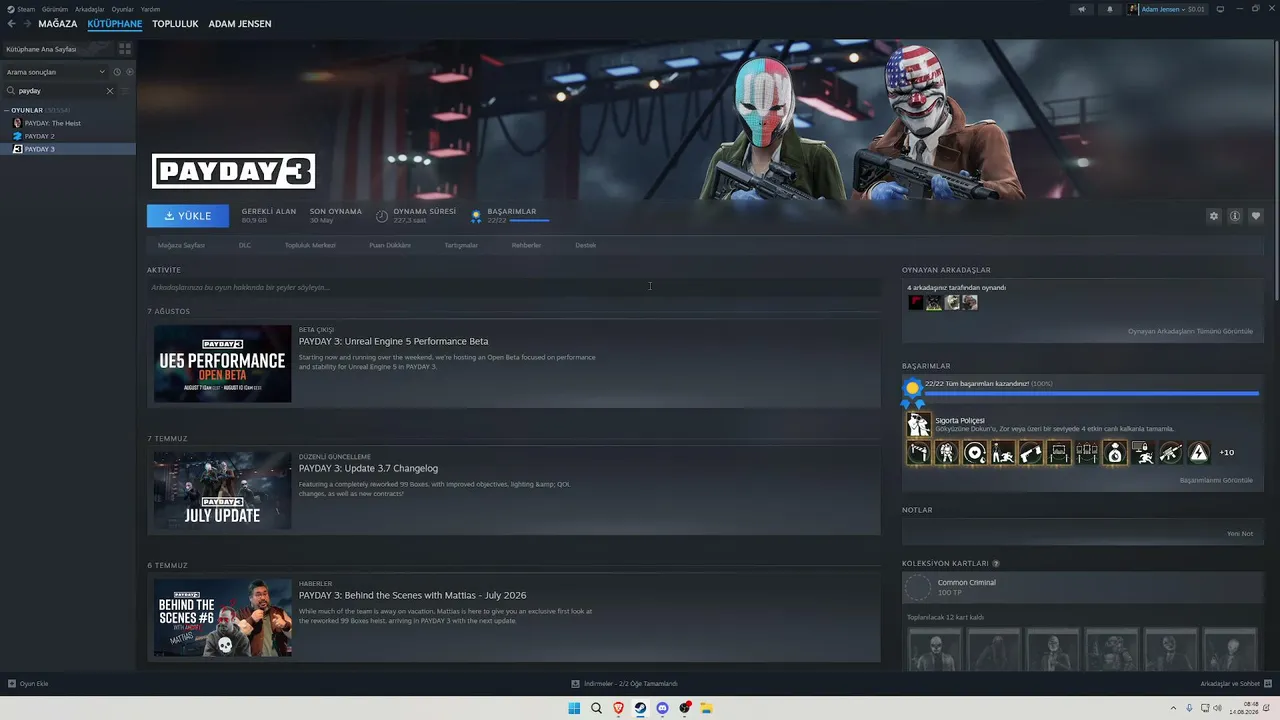
Task: Open Unreal Engine 5 Performance Beta headline
Action: click(x=393, y=341)
